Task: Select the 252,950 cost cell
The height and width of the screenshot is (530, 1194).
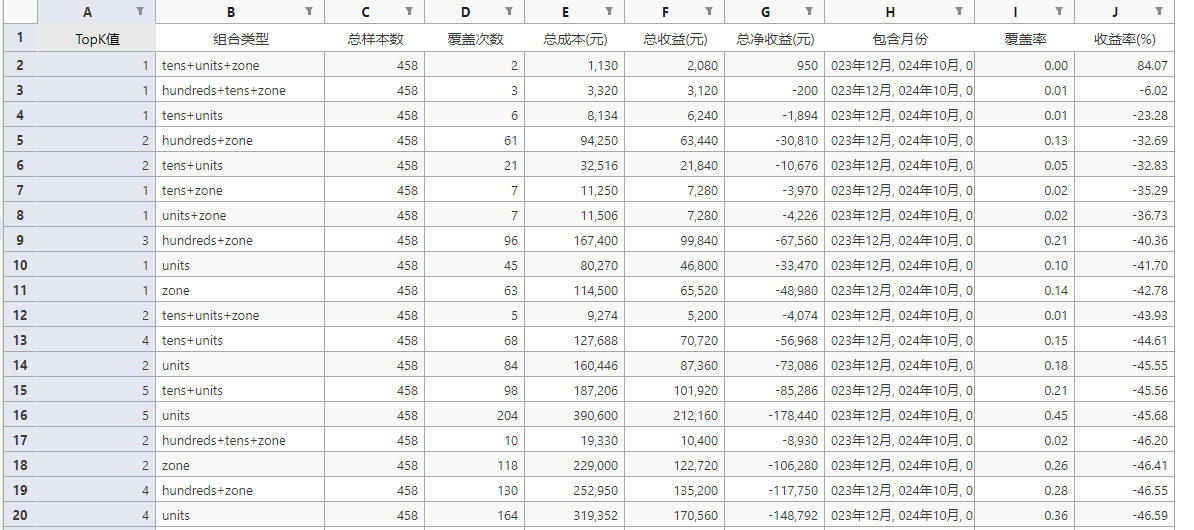Action: [575, 490]
